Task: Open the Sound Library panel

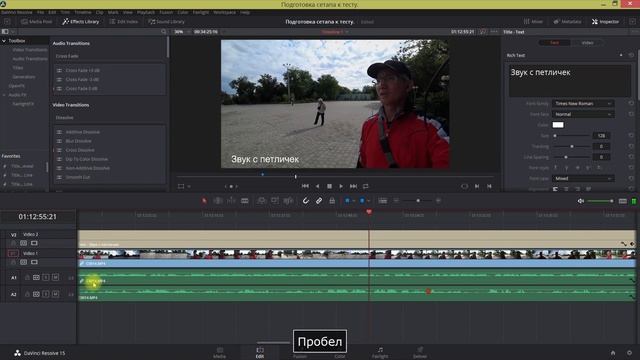Action: (167, 22)
